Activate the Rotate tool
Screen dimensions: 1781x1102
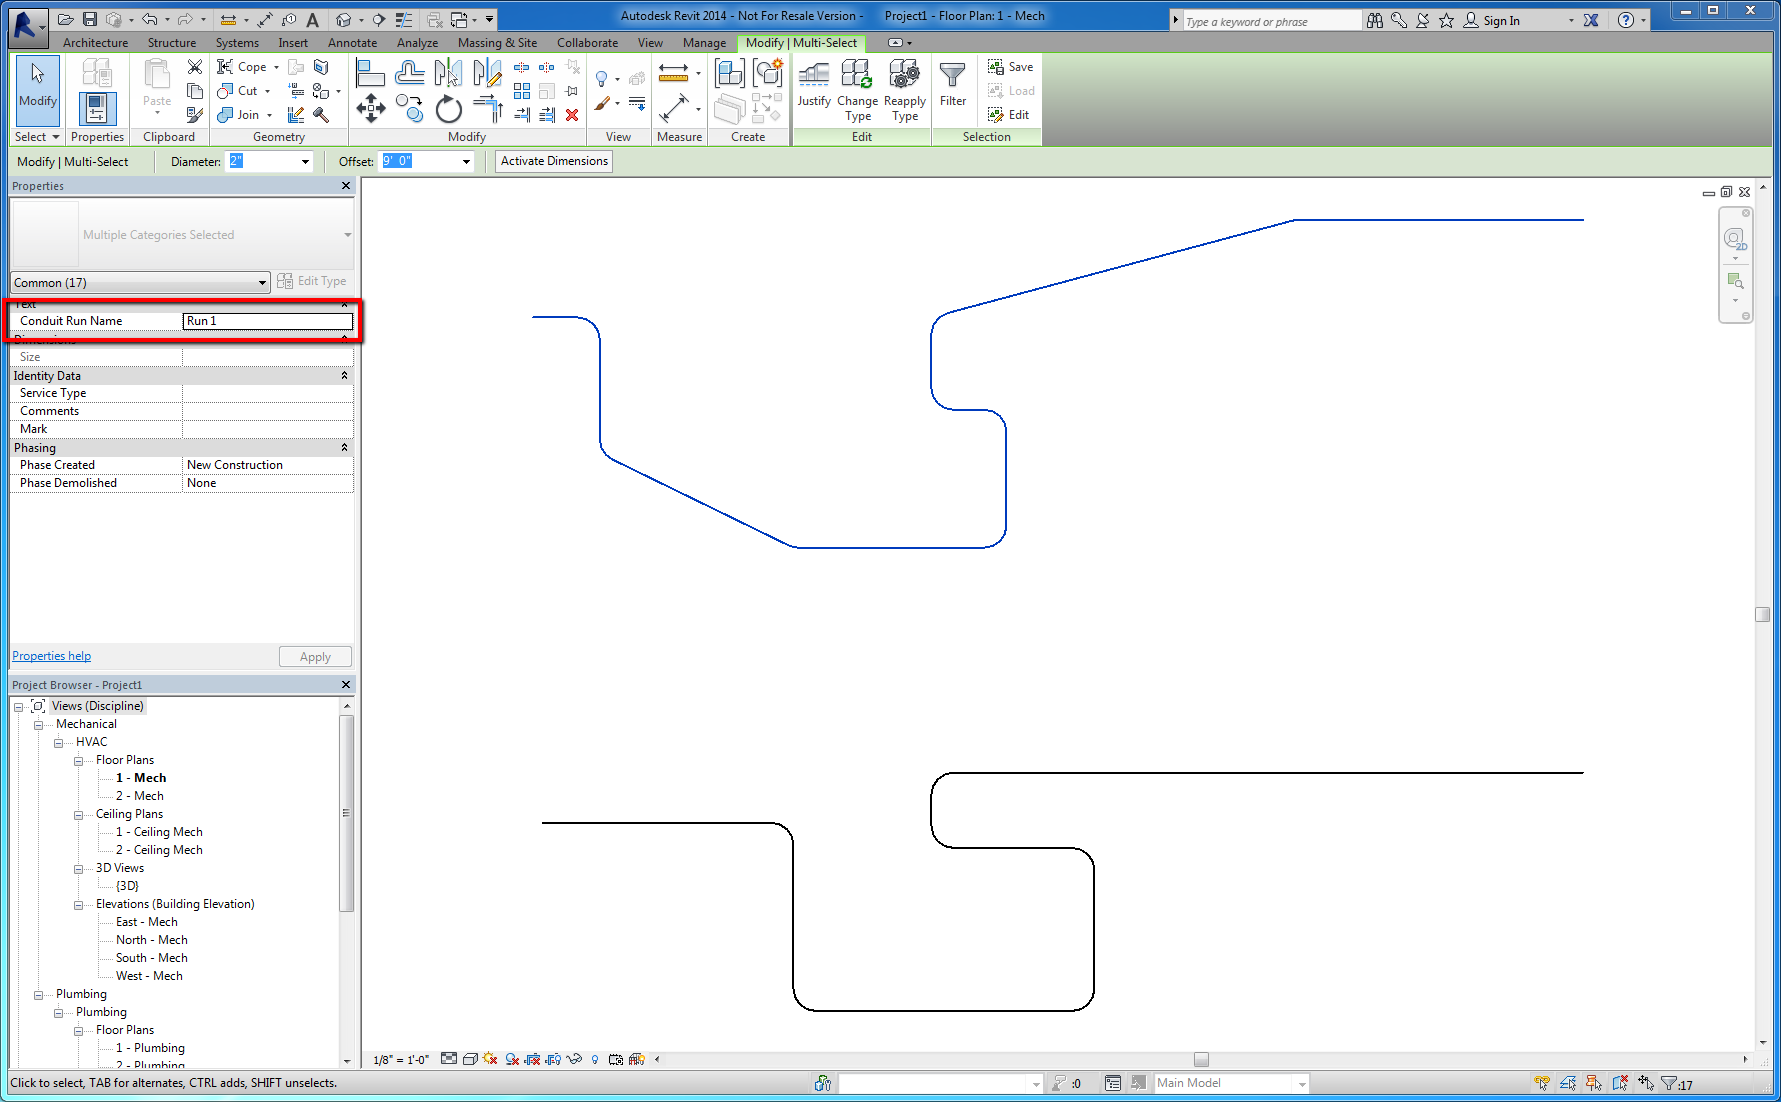pos(448,108)
